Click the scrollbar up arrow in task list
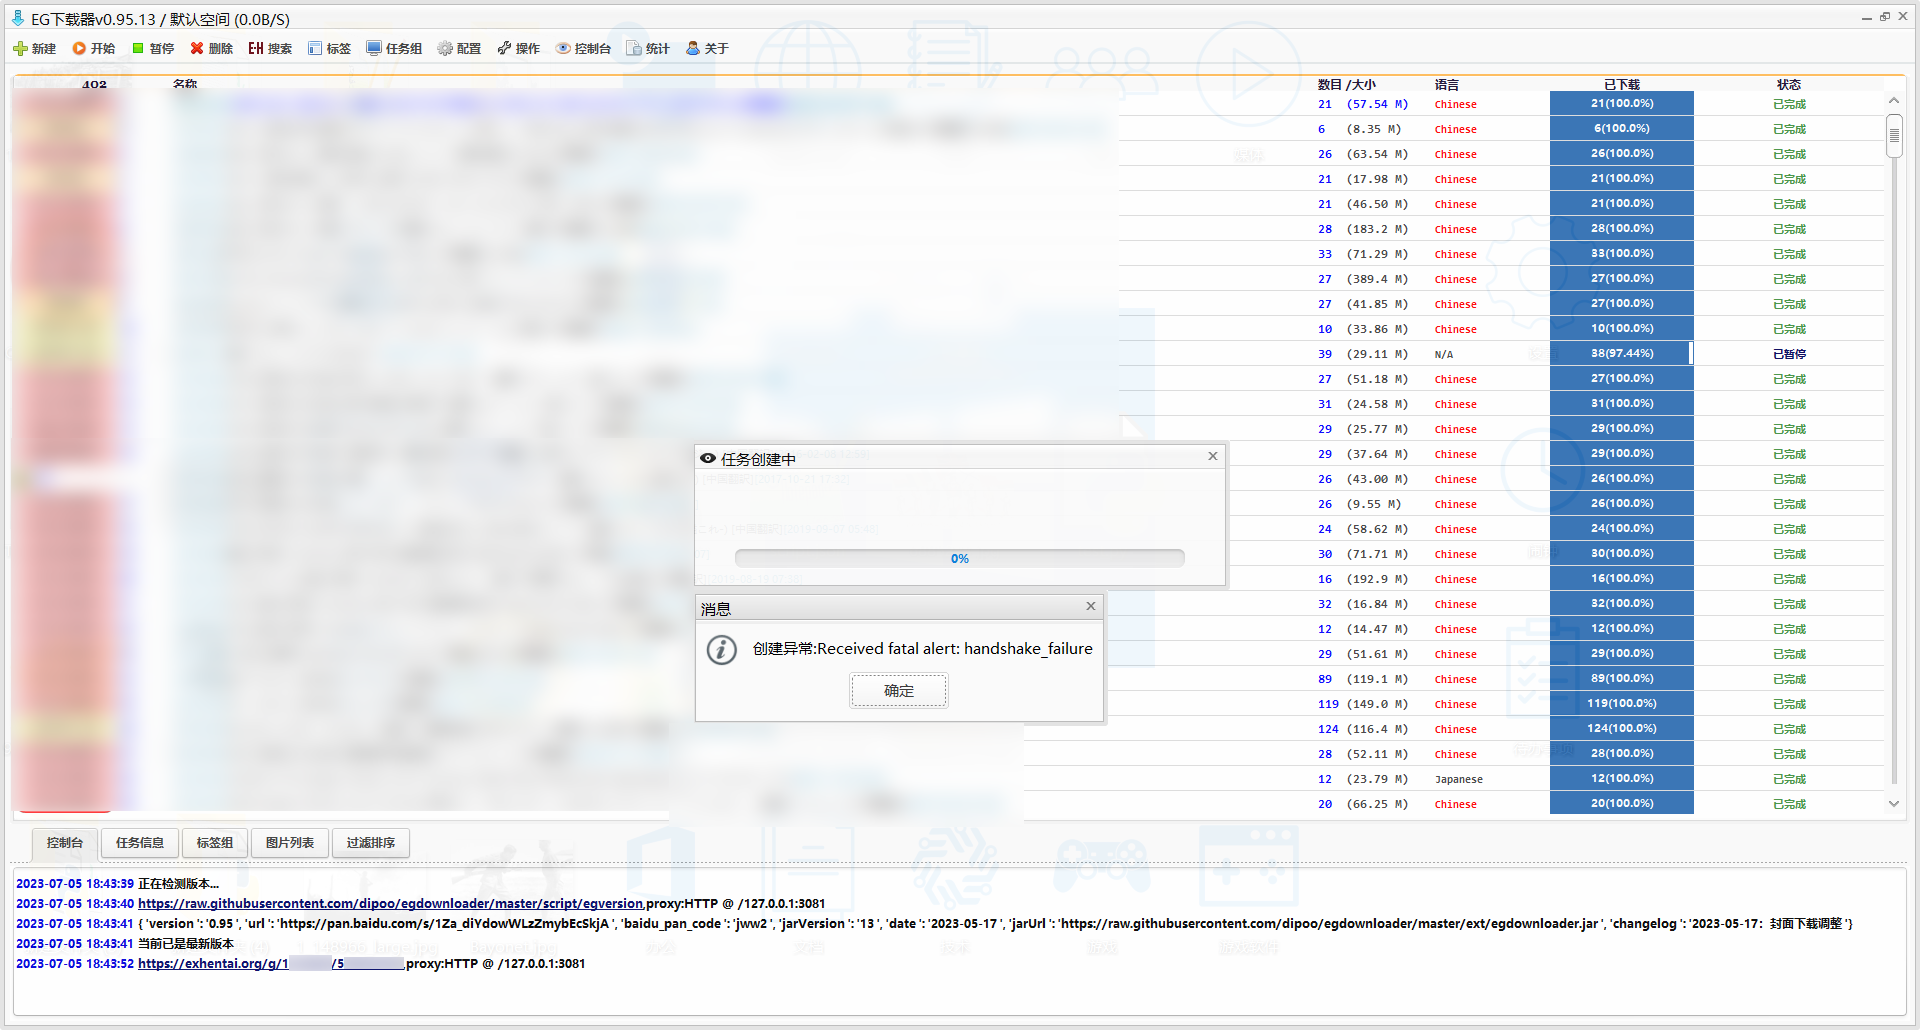 pyautogui.click(x=1893, y=100)
